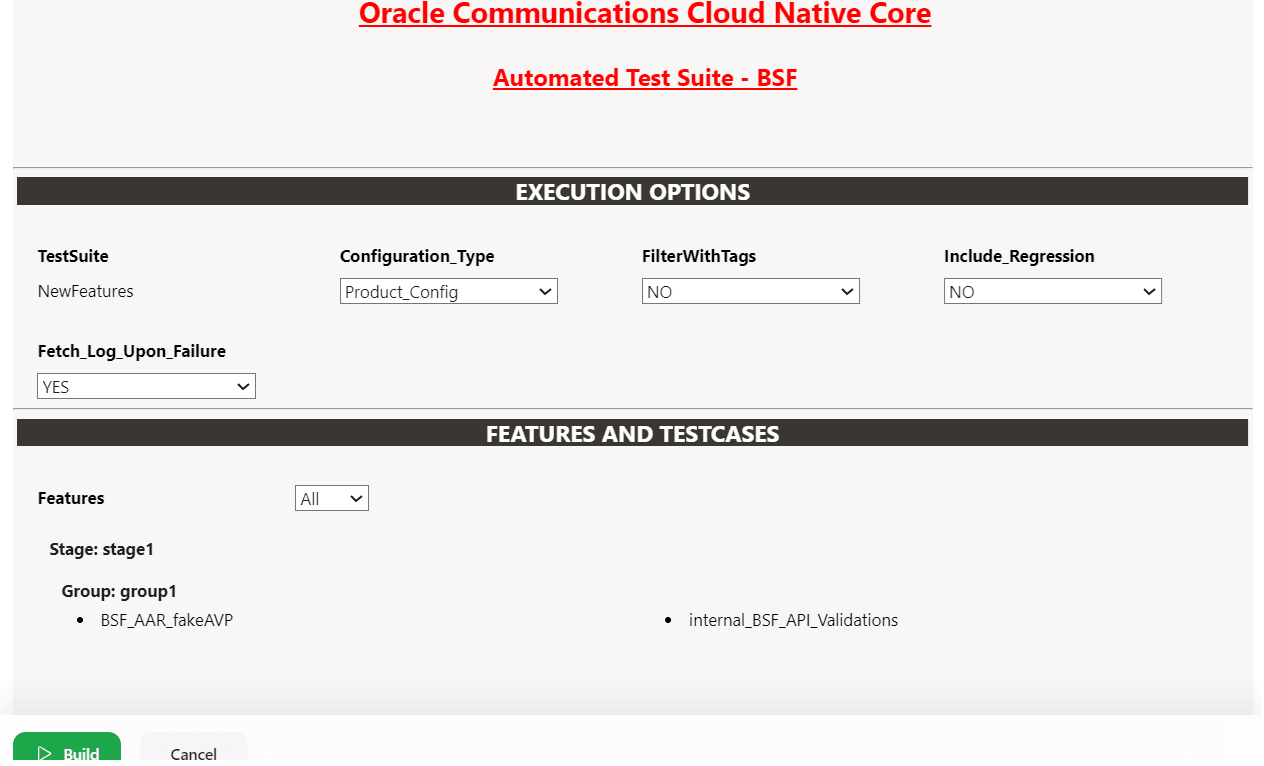Click the Include_Regression label
1264x766 pixels.
pos(1019,256)
